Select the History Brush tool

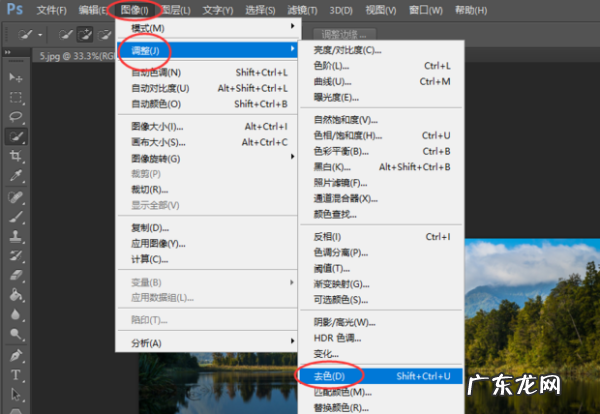pyautogui.click(x=16, y=256)
